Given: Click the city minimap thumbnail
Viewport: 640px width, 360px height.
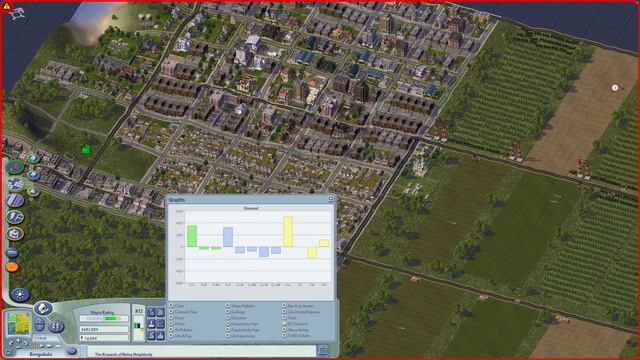Looking at the screenshot, I should click(x=18, y=324).
